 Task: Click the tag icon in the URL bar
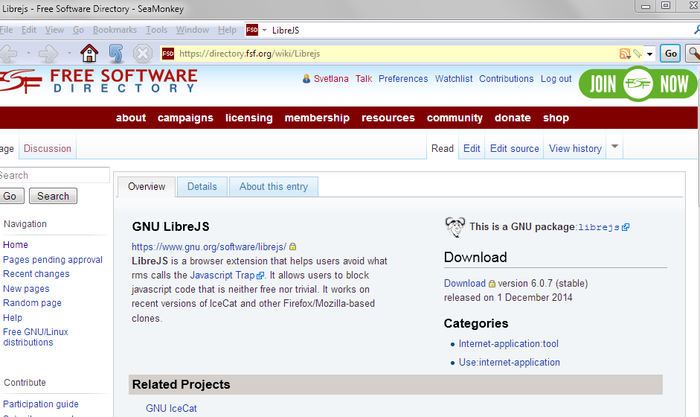coord(638,54)
